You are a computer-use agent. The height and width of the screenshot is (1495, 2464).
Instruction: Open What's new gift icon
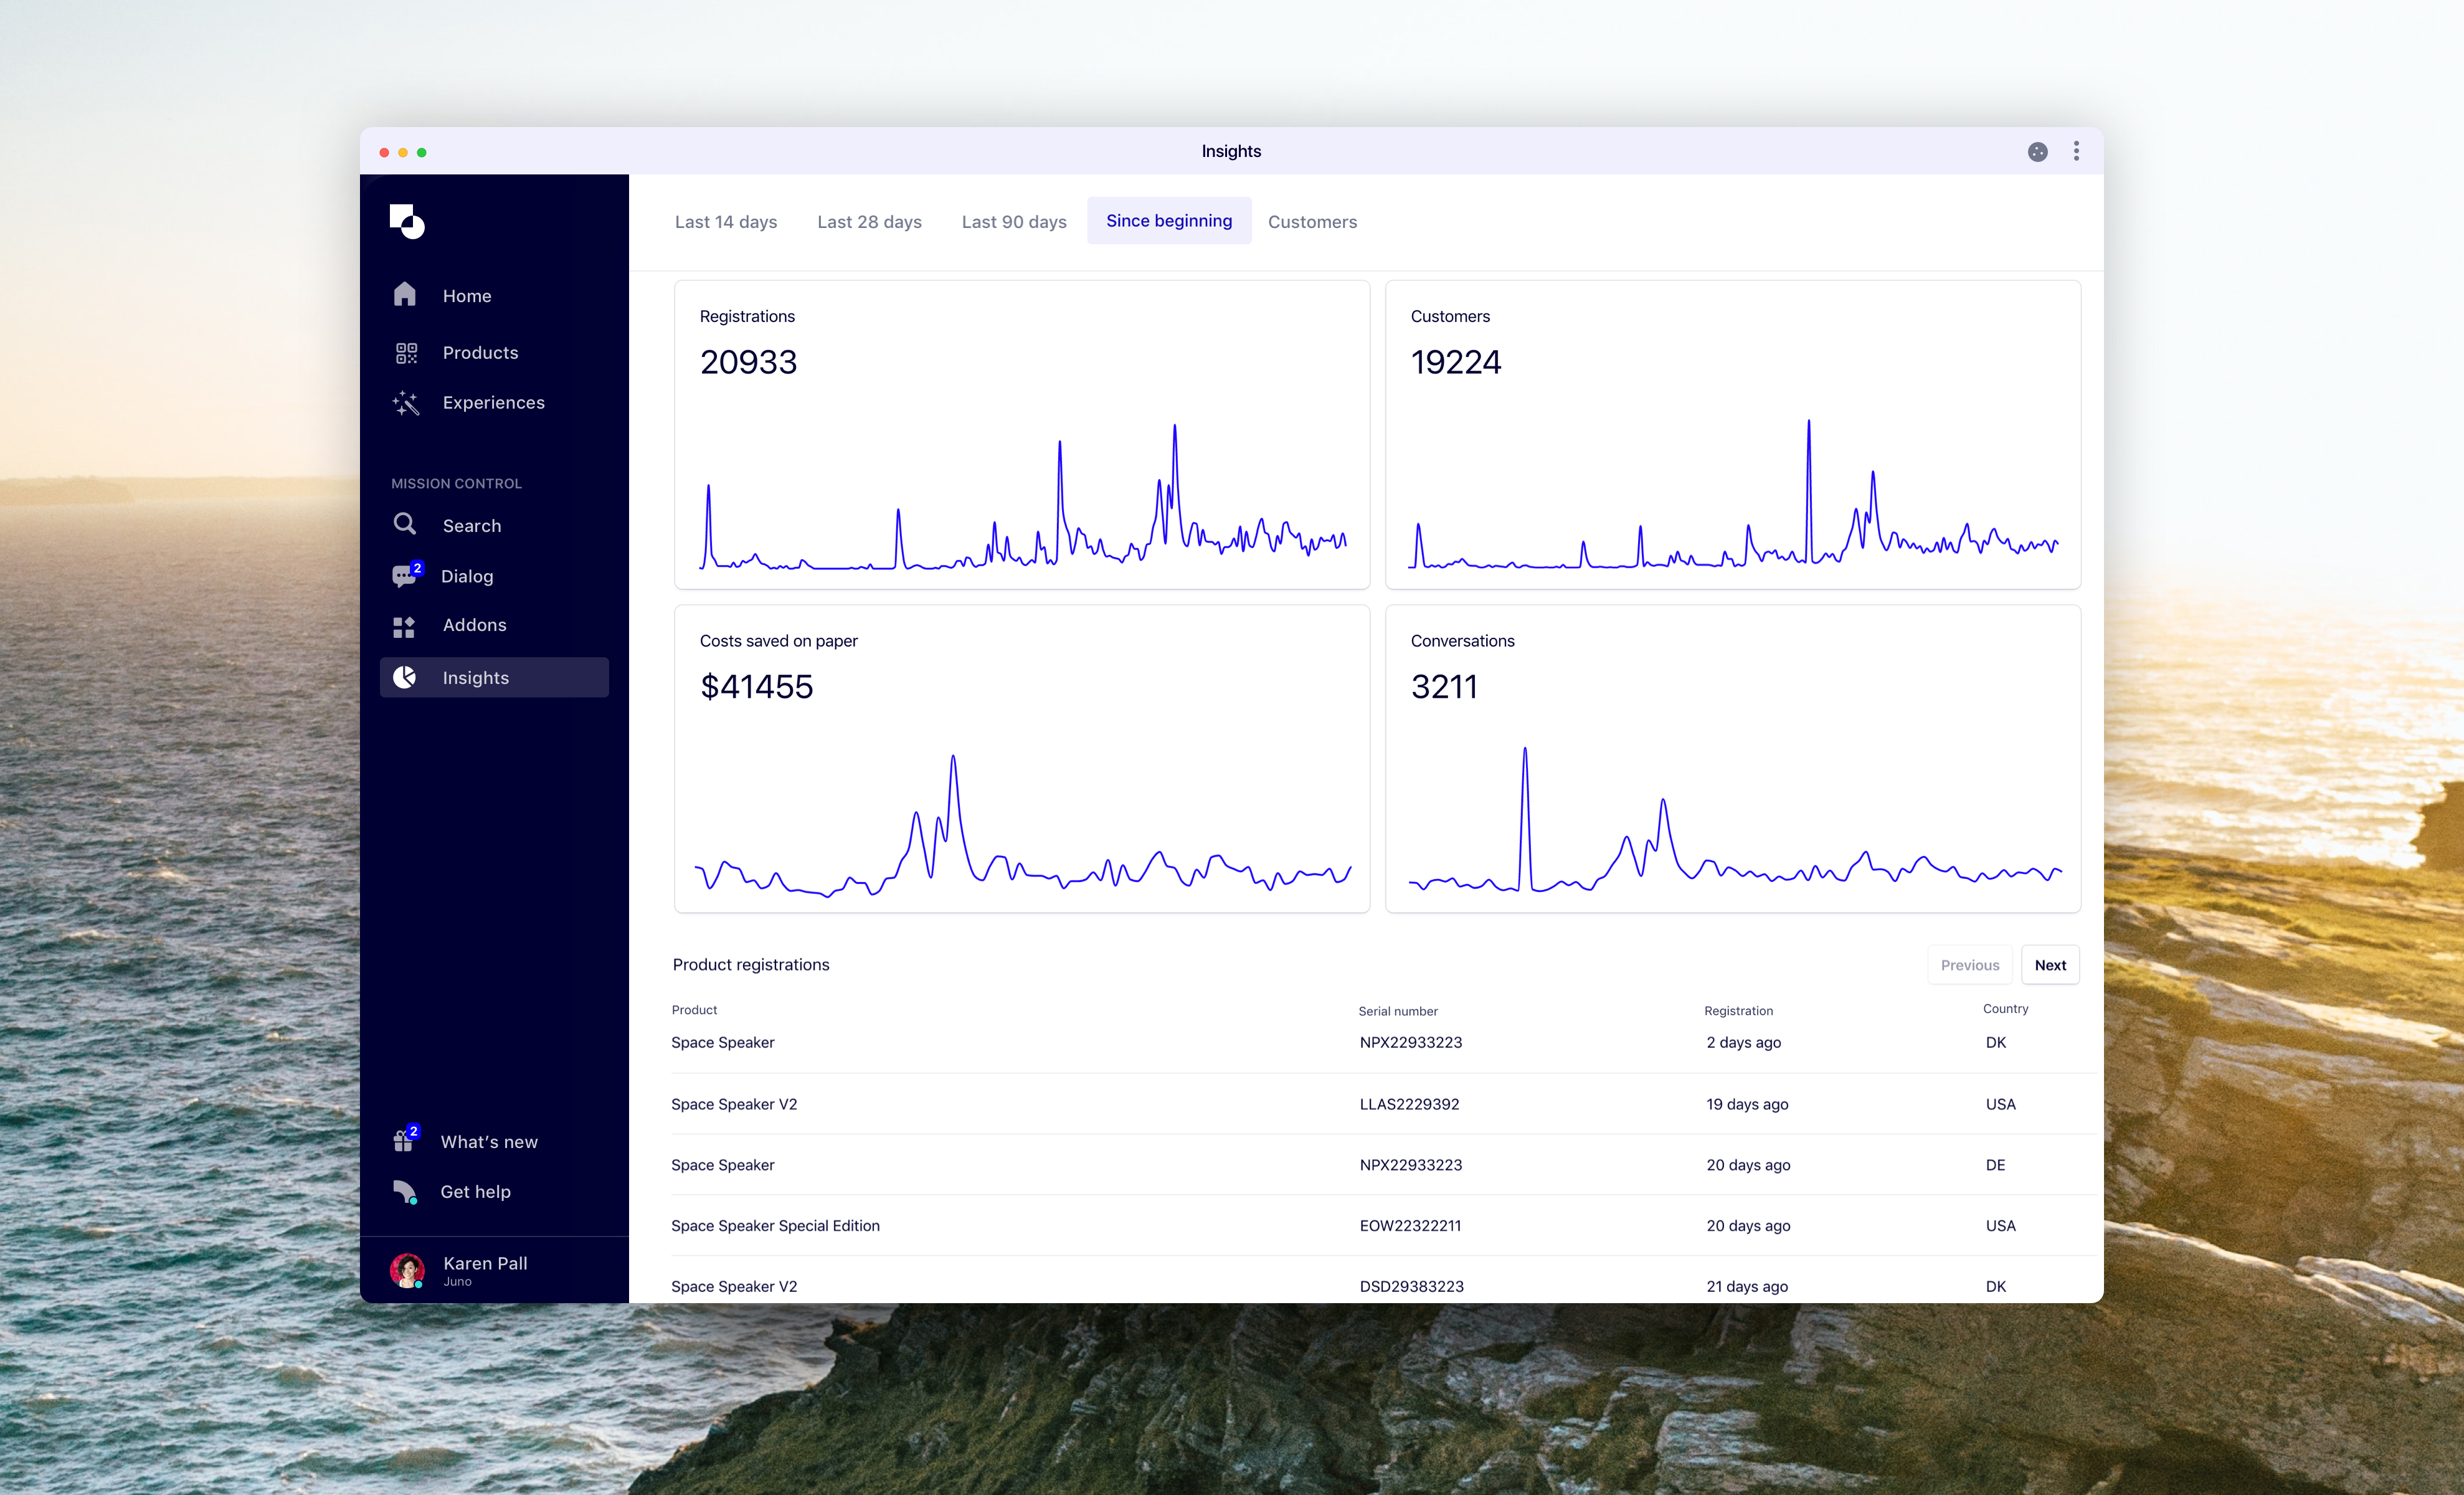pyautogui.click(x=404, y=1141)
